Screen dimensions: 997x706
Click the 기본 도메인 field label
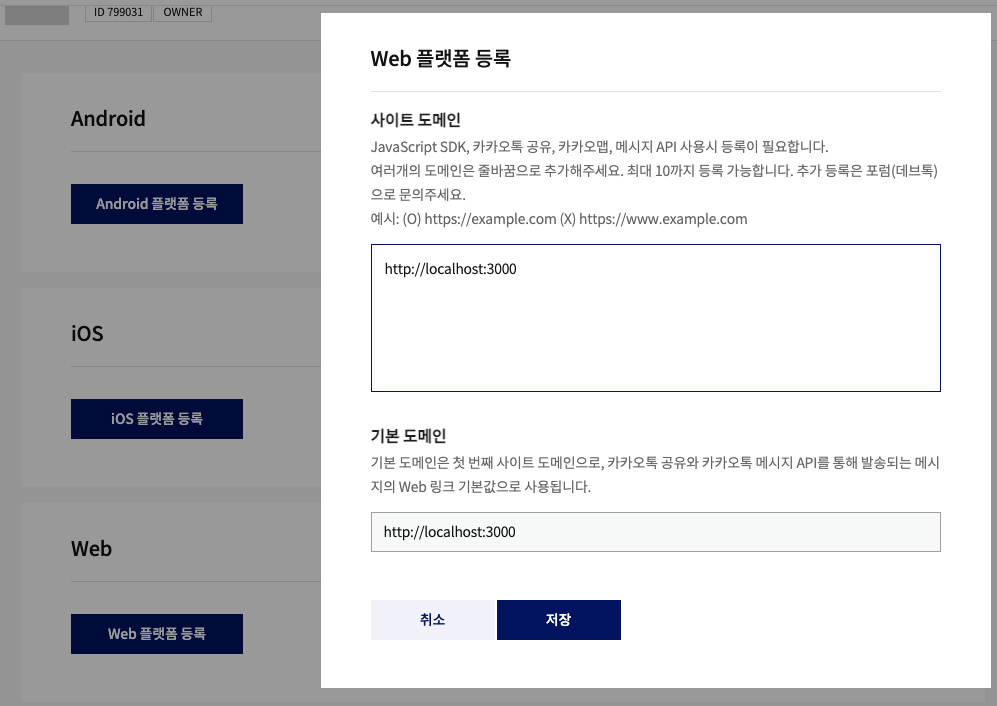[408, 436]
